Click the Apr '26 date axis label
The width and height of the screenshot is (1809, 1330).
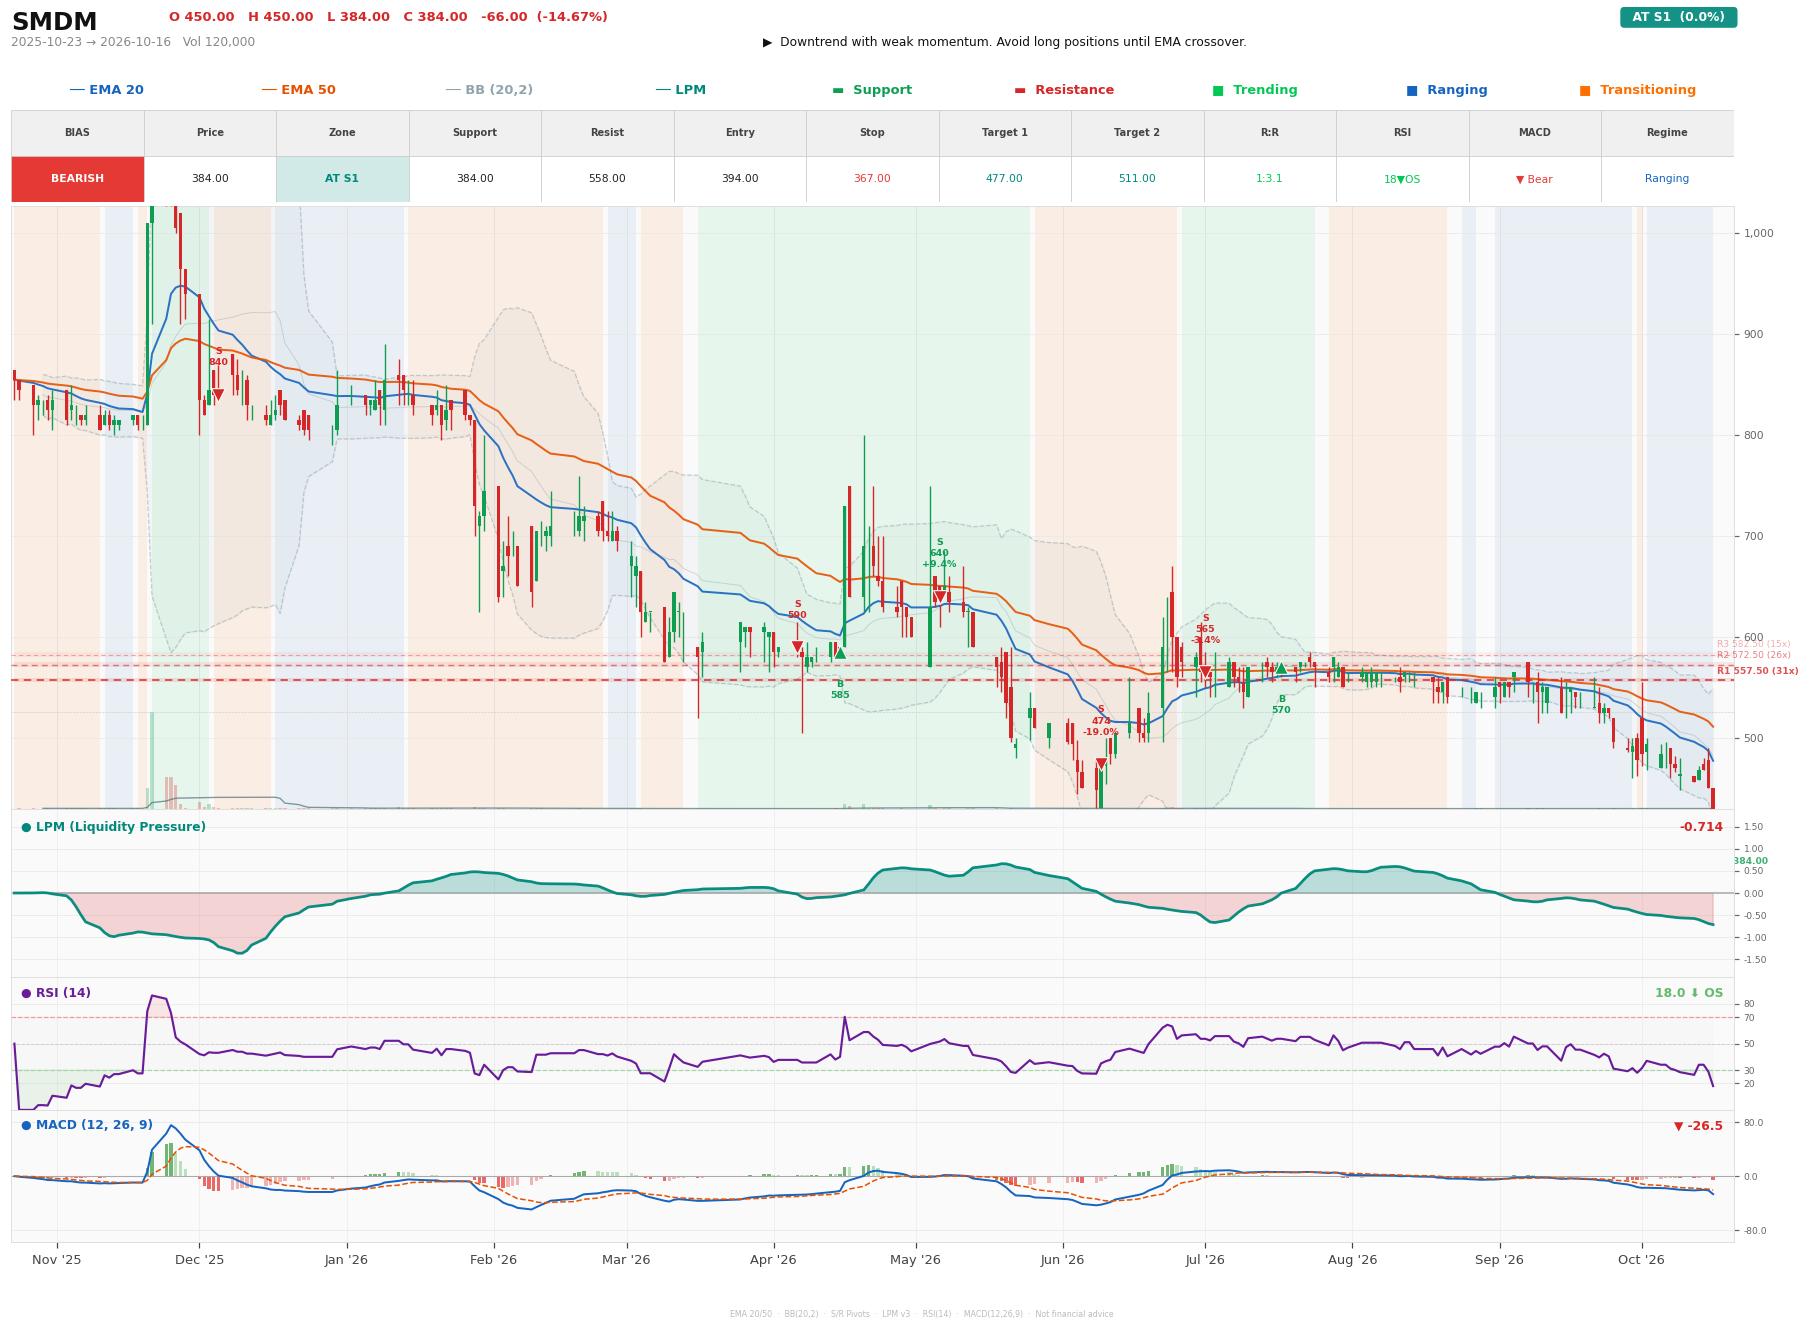point(773,1260)
